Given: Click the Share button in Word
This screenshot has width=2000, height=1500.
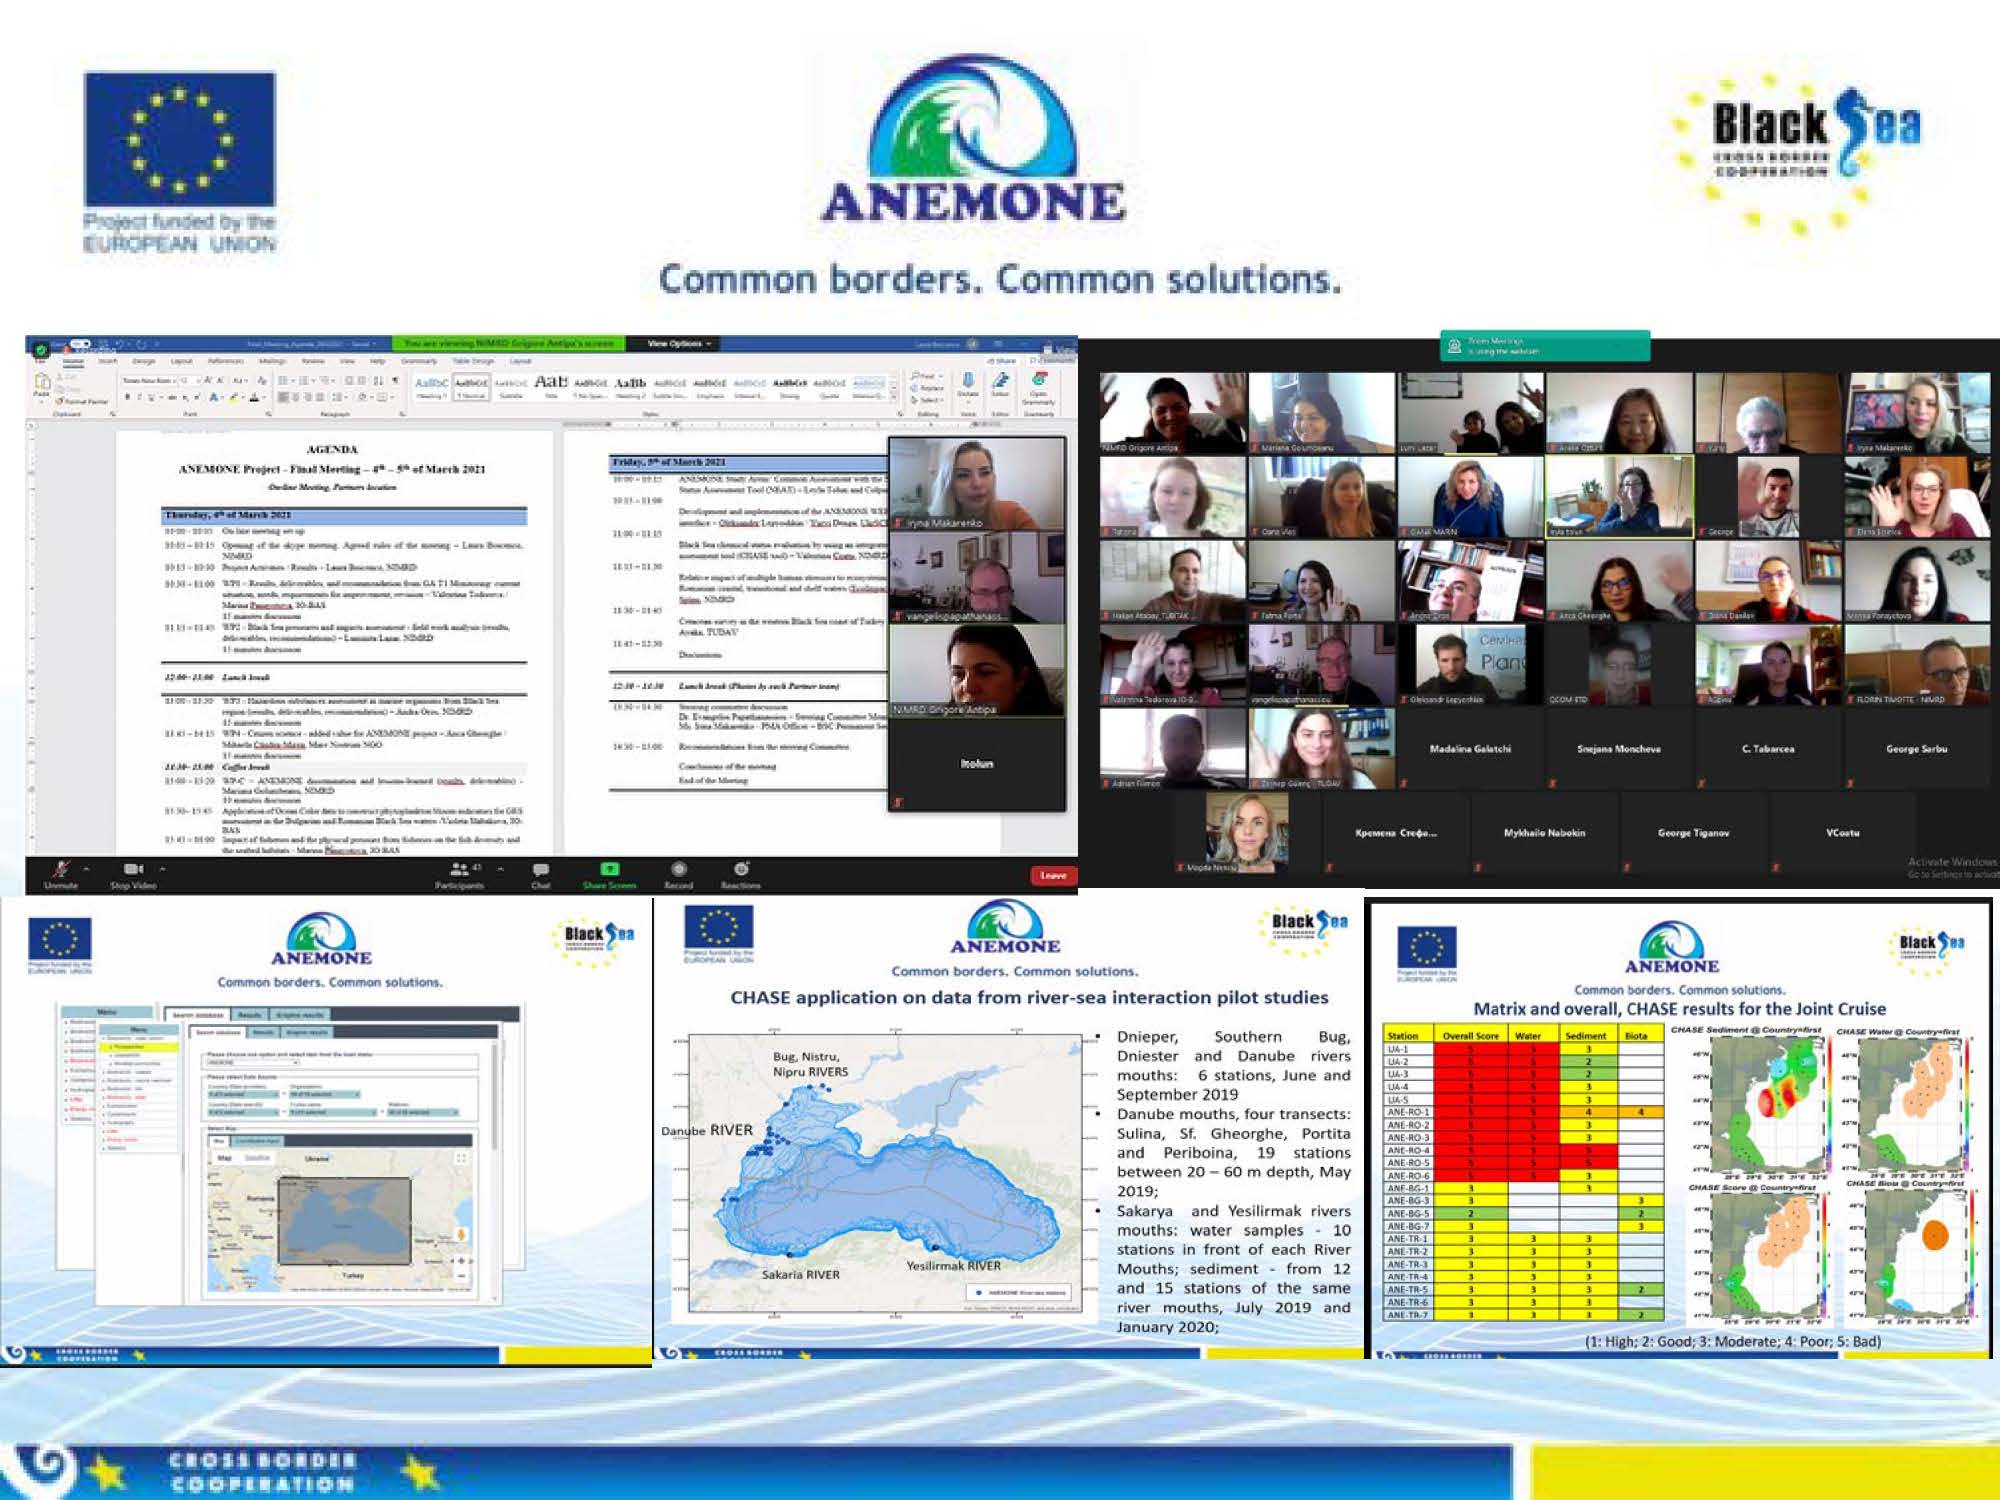Looking at the screenshot, I should click(1004, 361).
